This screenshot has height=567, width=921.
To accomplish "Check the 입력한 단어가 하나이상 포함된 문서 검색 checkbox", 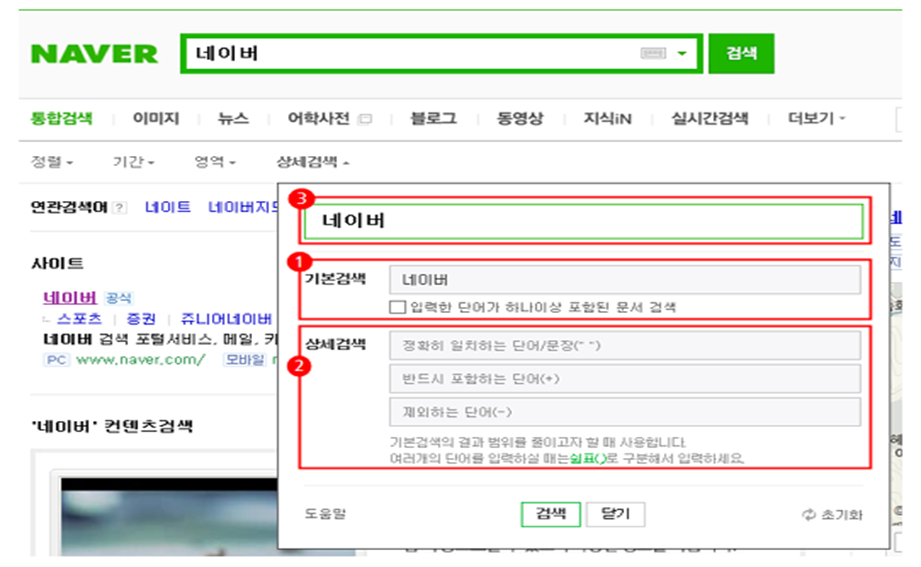I will 398,307.
